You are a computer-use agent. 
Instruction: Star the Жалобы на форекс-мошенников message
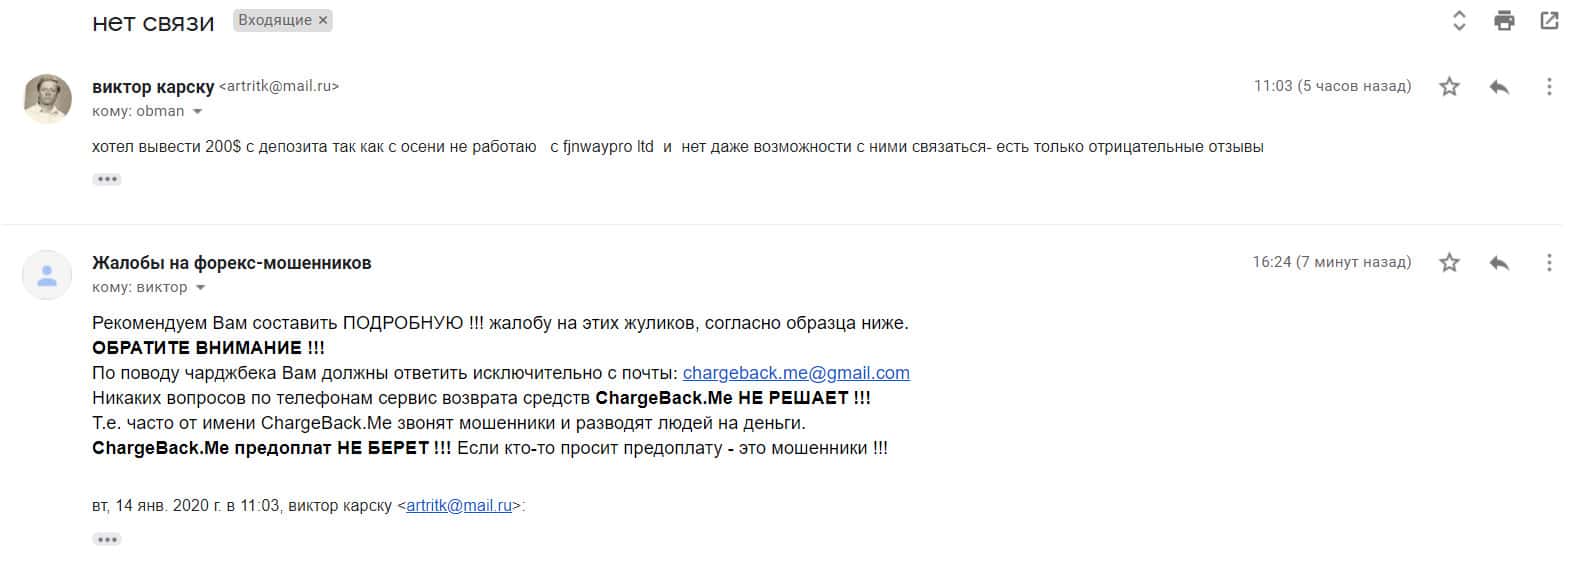1449,263
